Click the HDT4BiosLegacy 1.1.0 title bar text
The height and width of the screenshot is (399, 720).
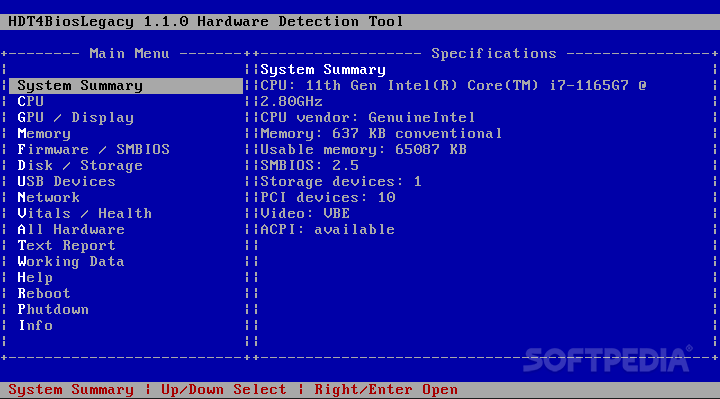(206, 22)
